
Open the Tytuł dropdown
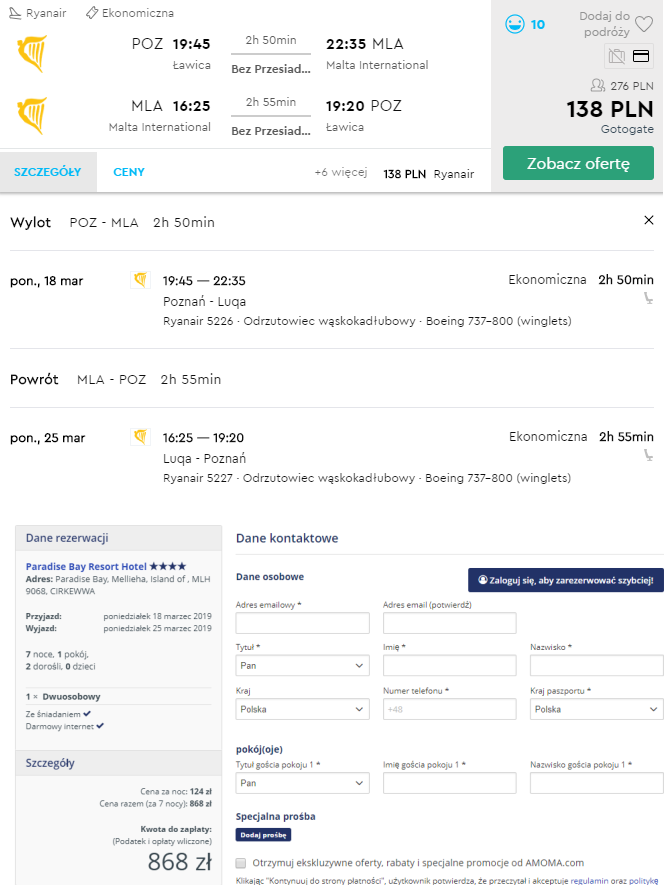point(303,666)
